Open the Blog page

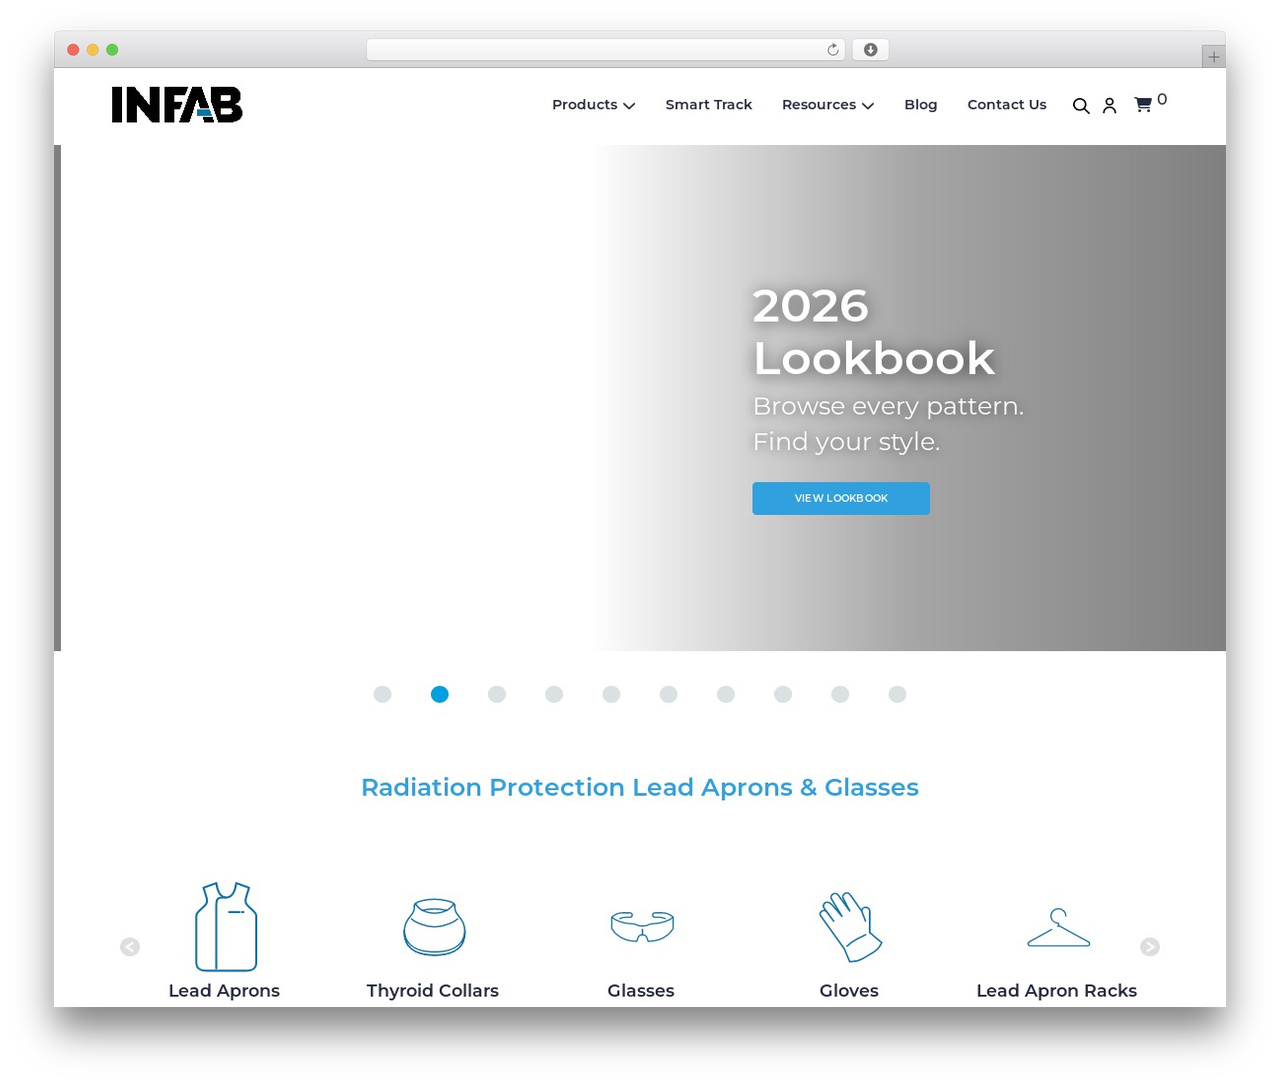pyautogui.click(x=921, y=105)
